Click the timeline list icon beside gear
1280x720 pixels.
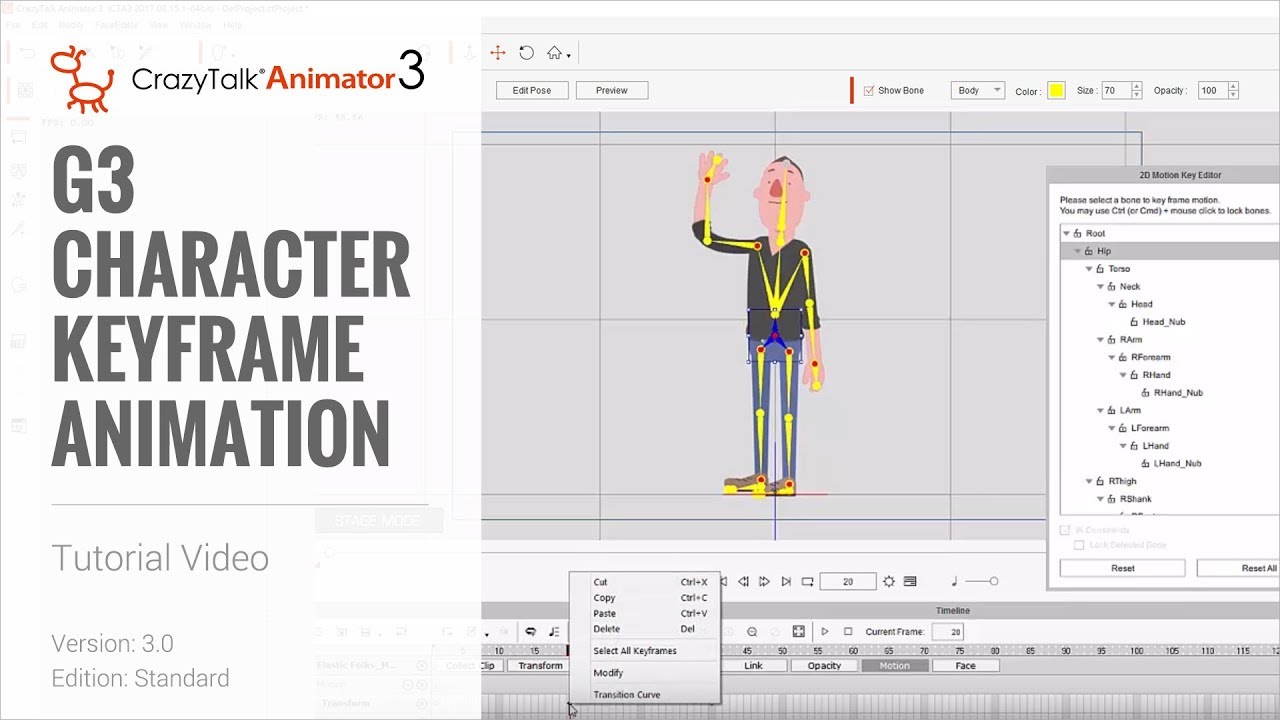click(910, 581)
